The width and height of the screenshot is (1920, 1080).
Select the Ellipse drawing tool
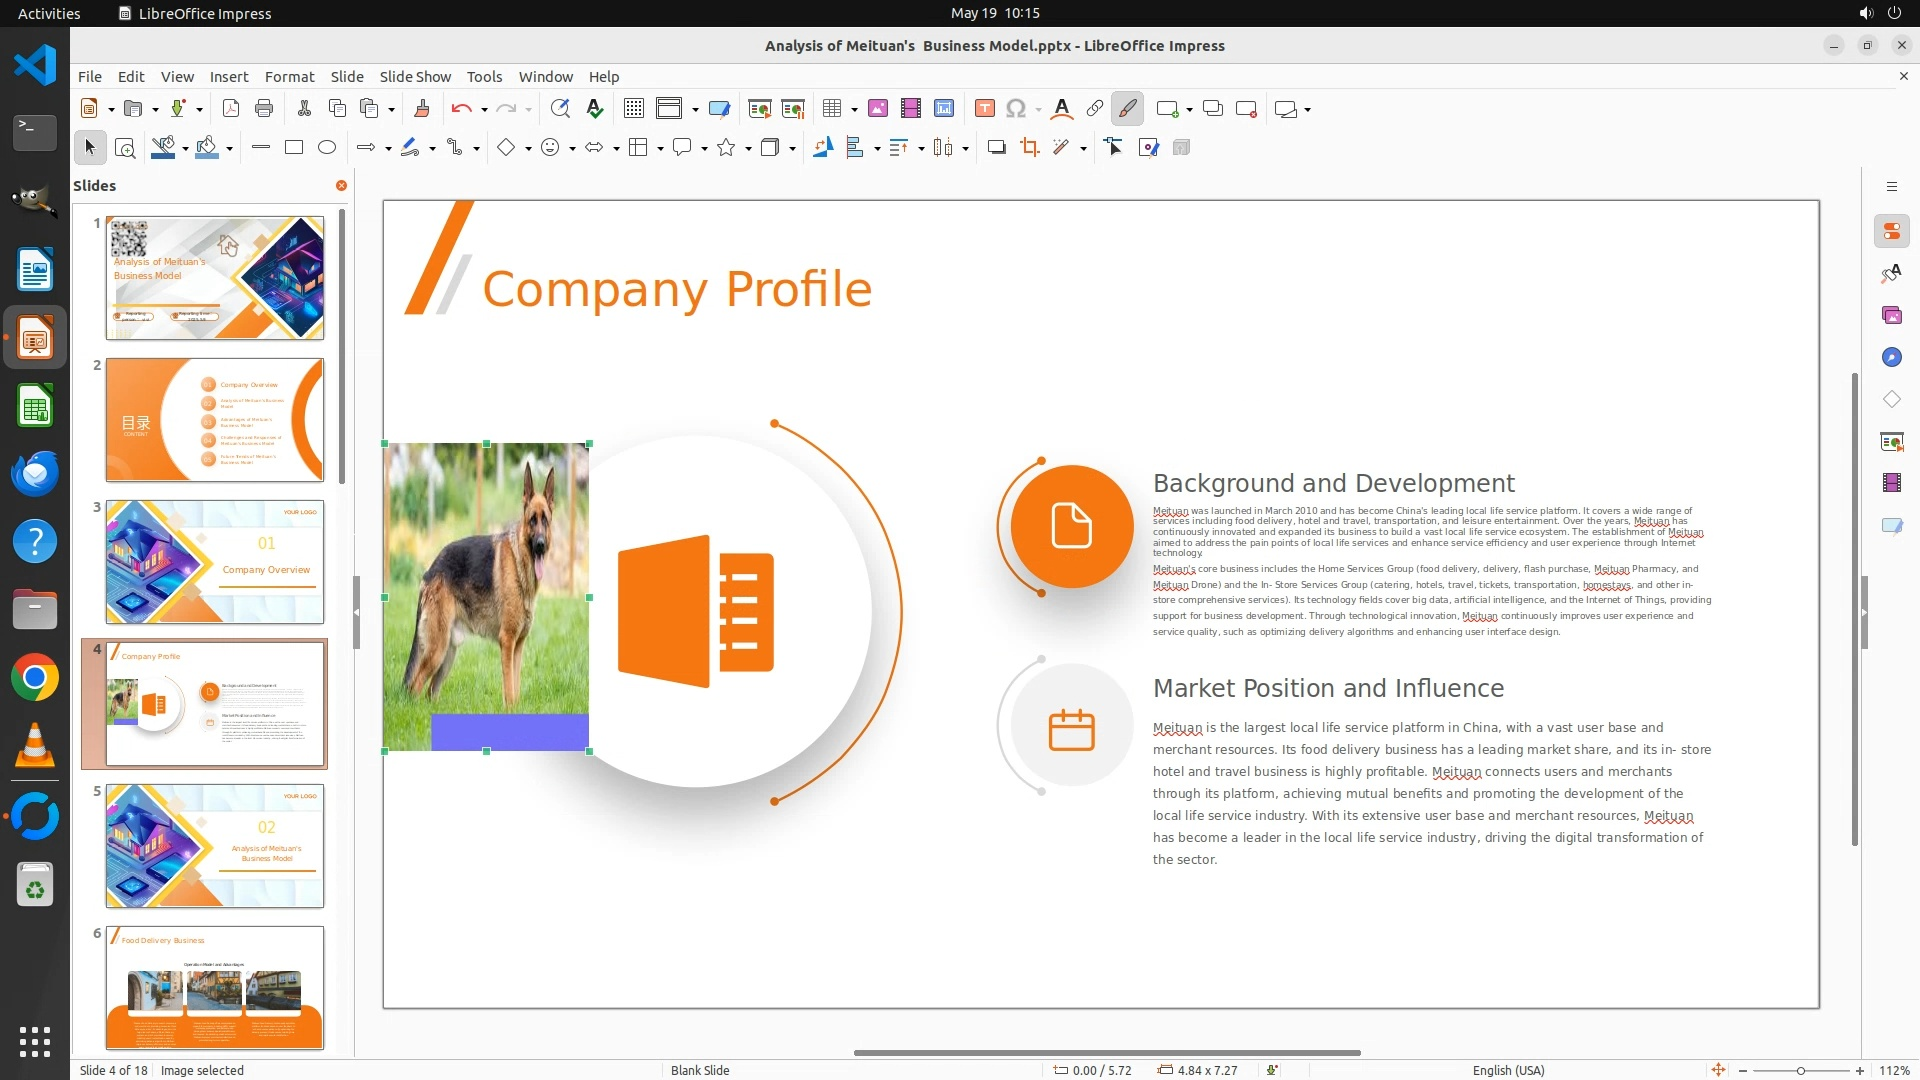click(327, 148)
